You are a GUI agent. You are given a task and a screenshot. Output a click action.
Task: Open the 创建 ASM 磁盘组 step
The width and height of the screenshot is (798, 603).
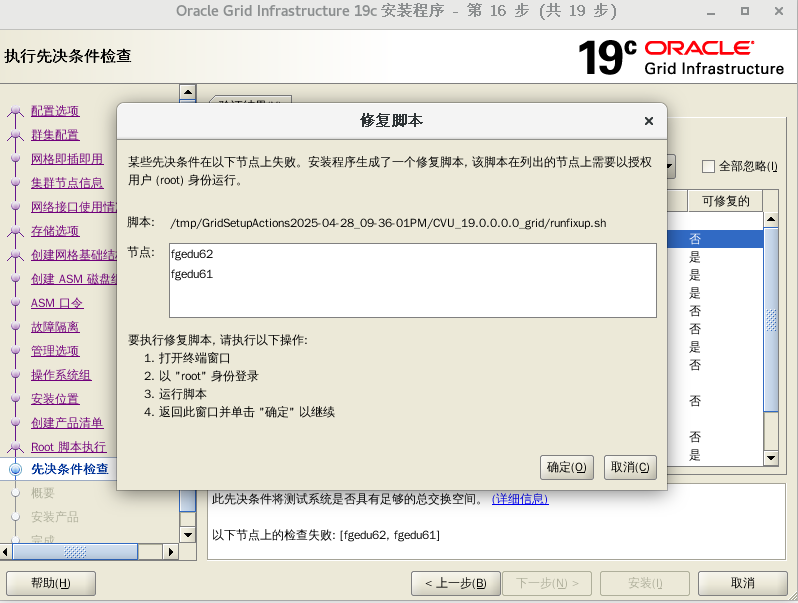74,279
